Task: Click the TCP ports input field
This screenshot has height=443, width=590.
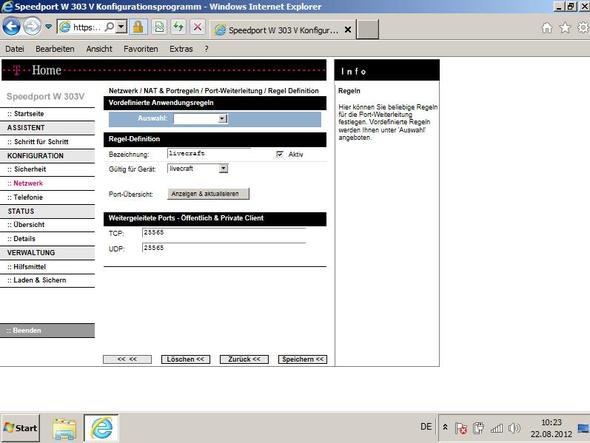Action: coord(224,233)
